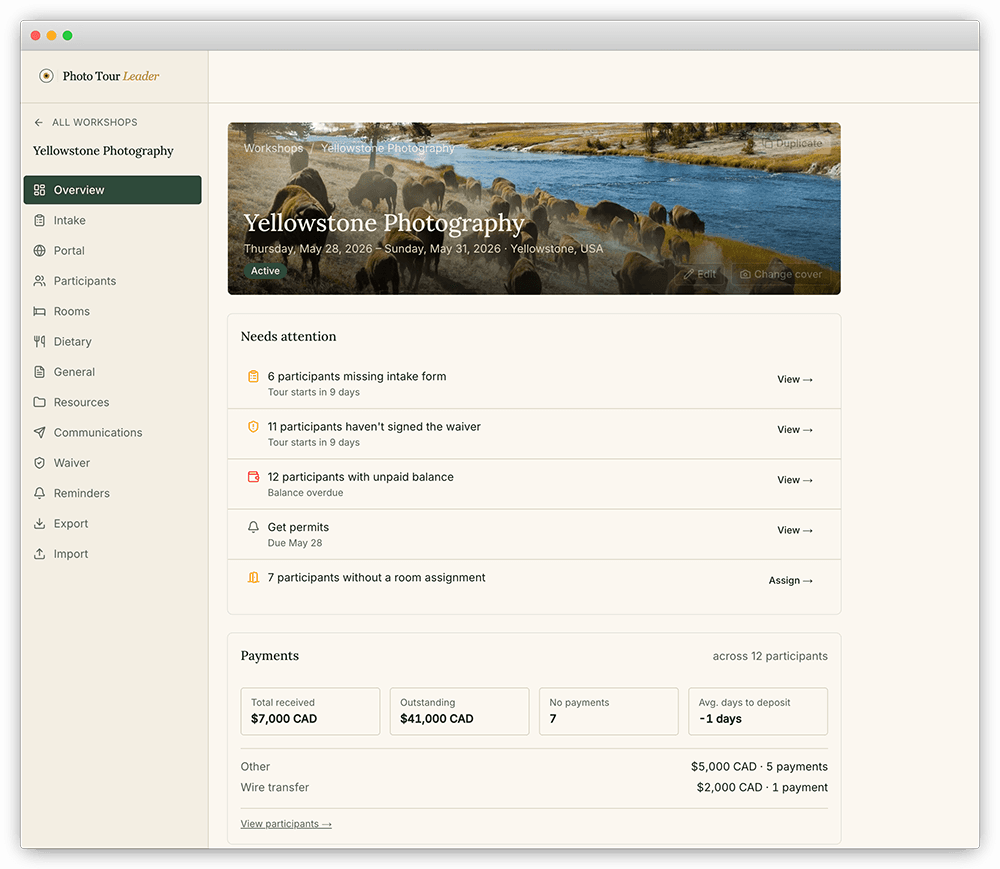Click clipboard icon on missing intake form row
Viewport: 1000px width, 869px height.
coord(253,376)
